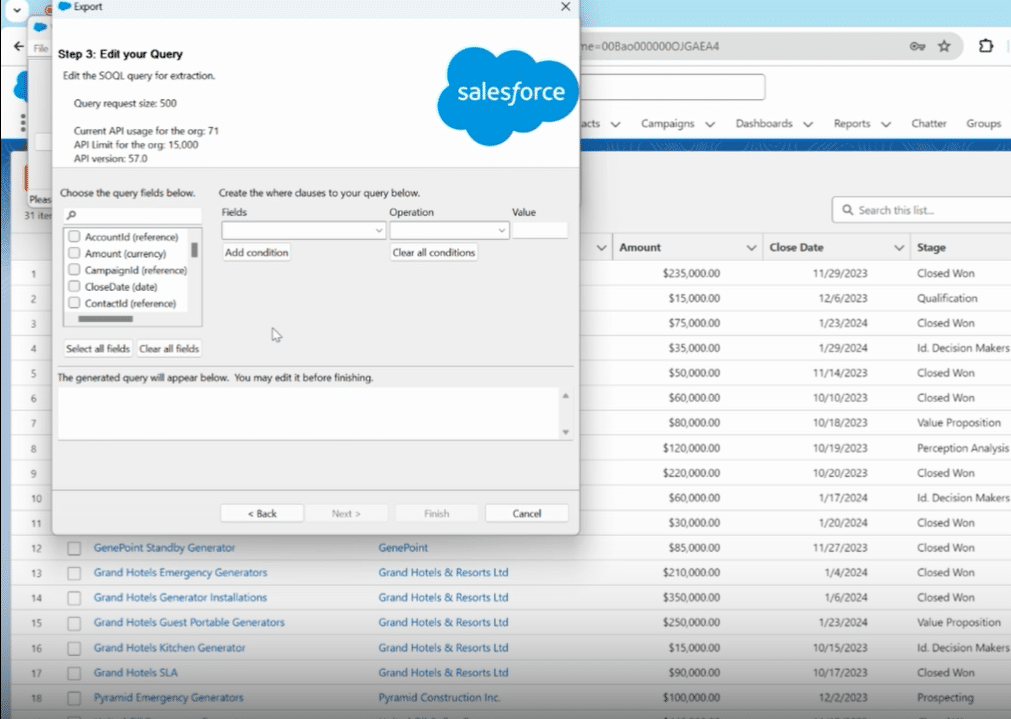Click the 12/6/2023 close date cell
The height and width of the screenshot is (719, 1011).
tap(843, 299)
